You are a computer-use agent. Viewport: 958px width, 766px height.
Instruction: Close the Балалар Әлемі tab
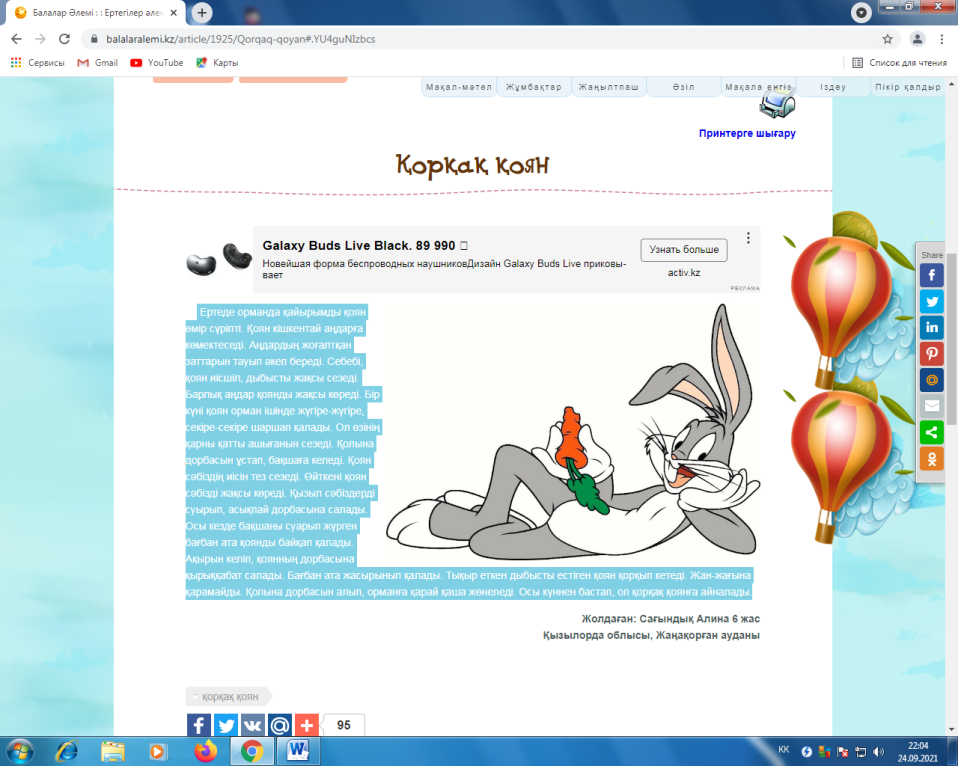(174, 12)
